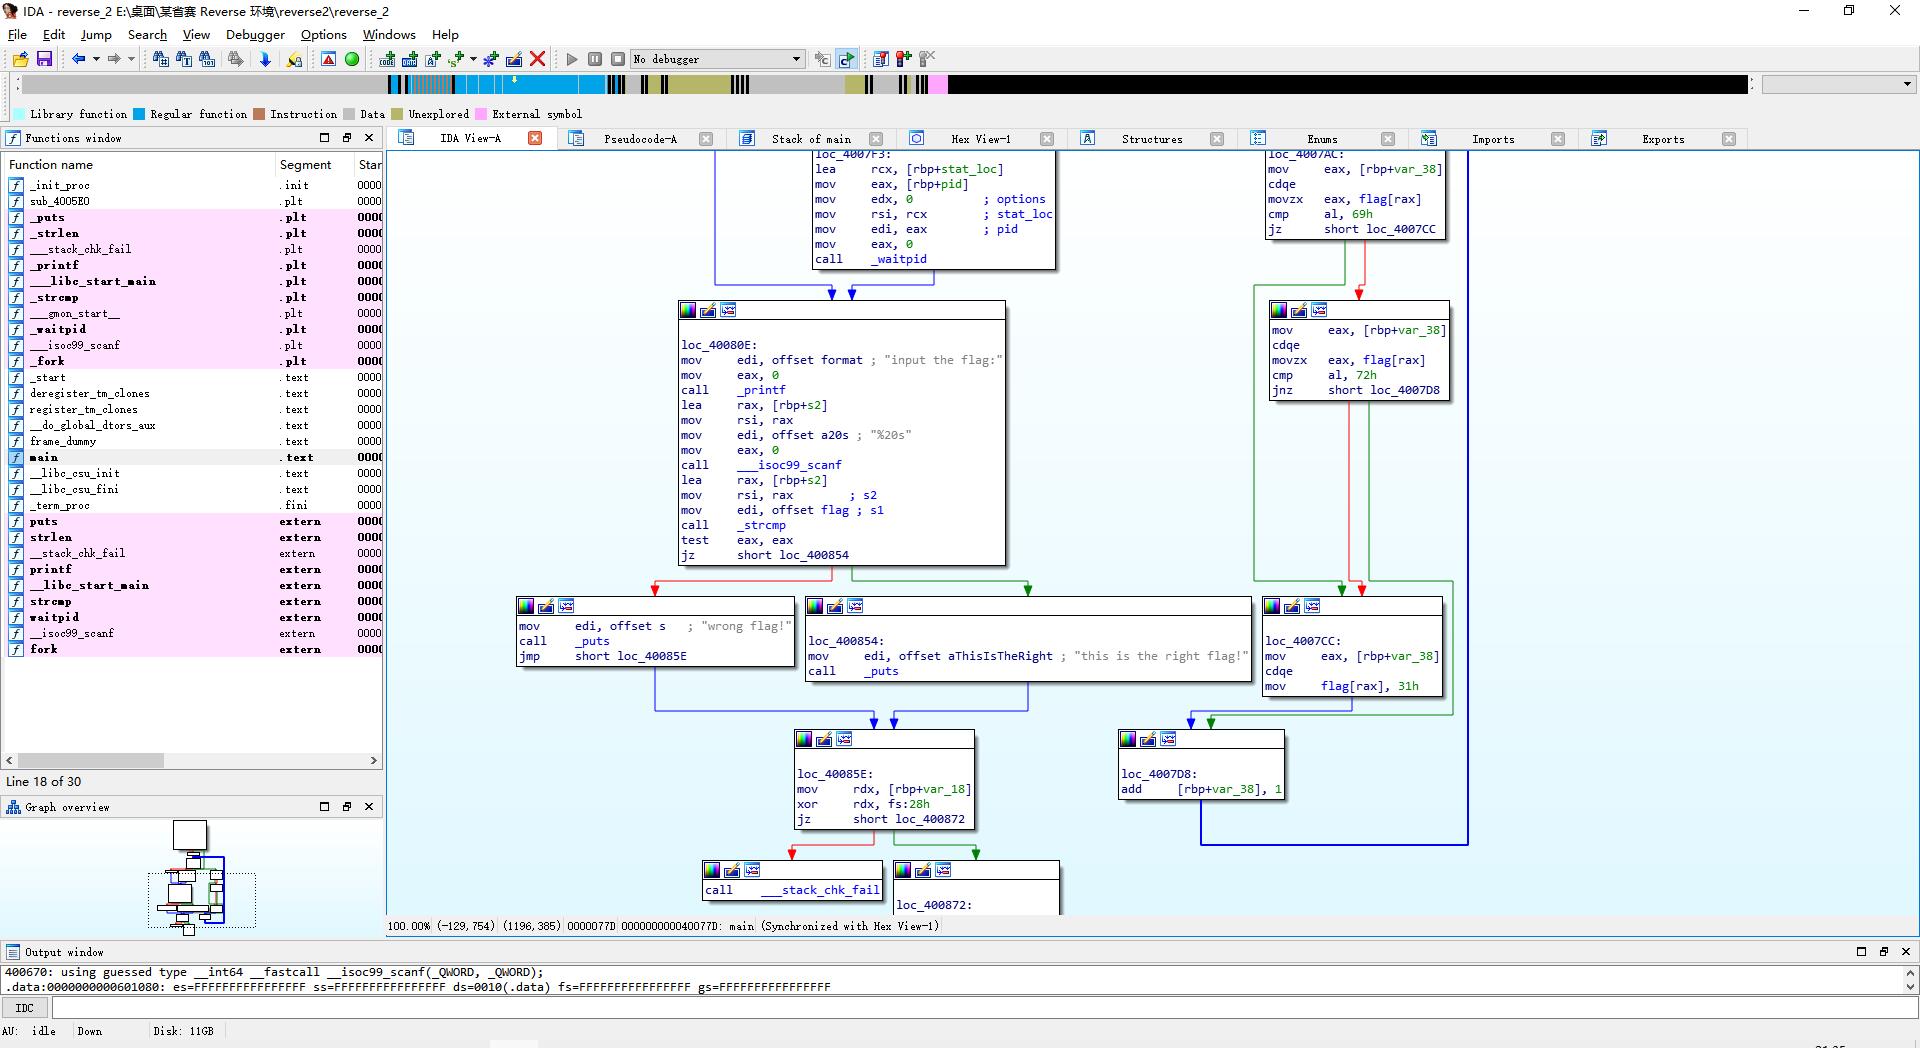The image size is (1920, 1048).
Task: Switch to the Pseudocode-A tab
Action: tap(640, 139)
